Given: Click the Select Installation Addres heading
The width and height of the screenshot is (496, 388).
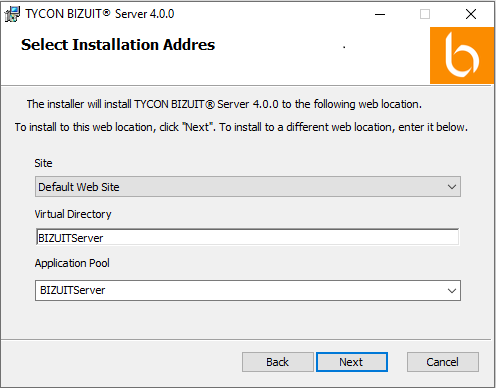Looking at the screenshot, I should [x=118, y=45].
